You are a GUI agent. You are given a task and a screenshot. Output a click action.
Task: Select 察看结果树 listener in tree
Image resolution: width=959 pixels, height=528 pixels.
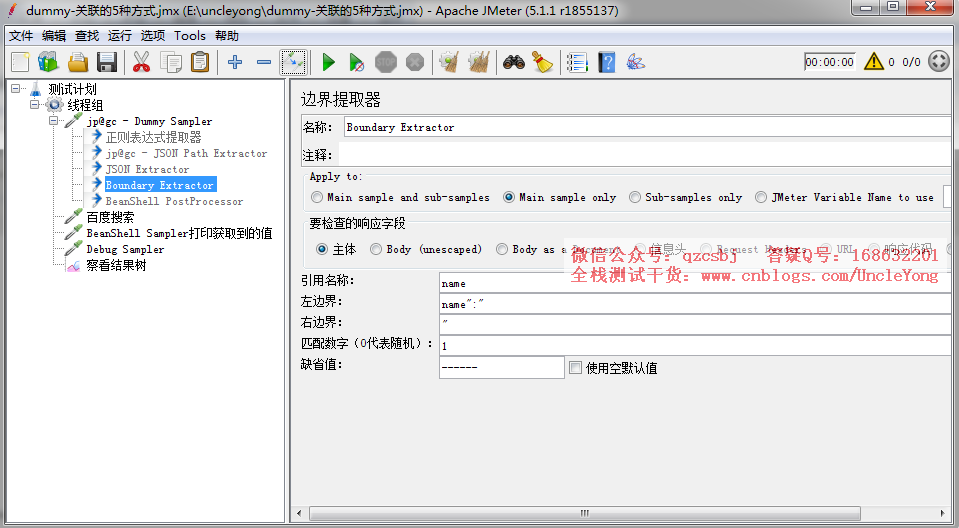point(116,265)
